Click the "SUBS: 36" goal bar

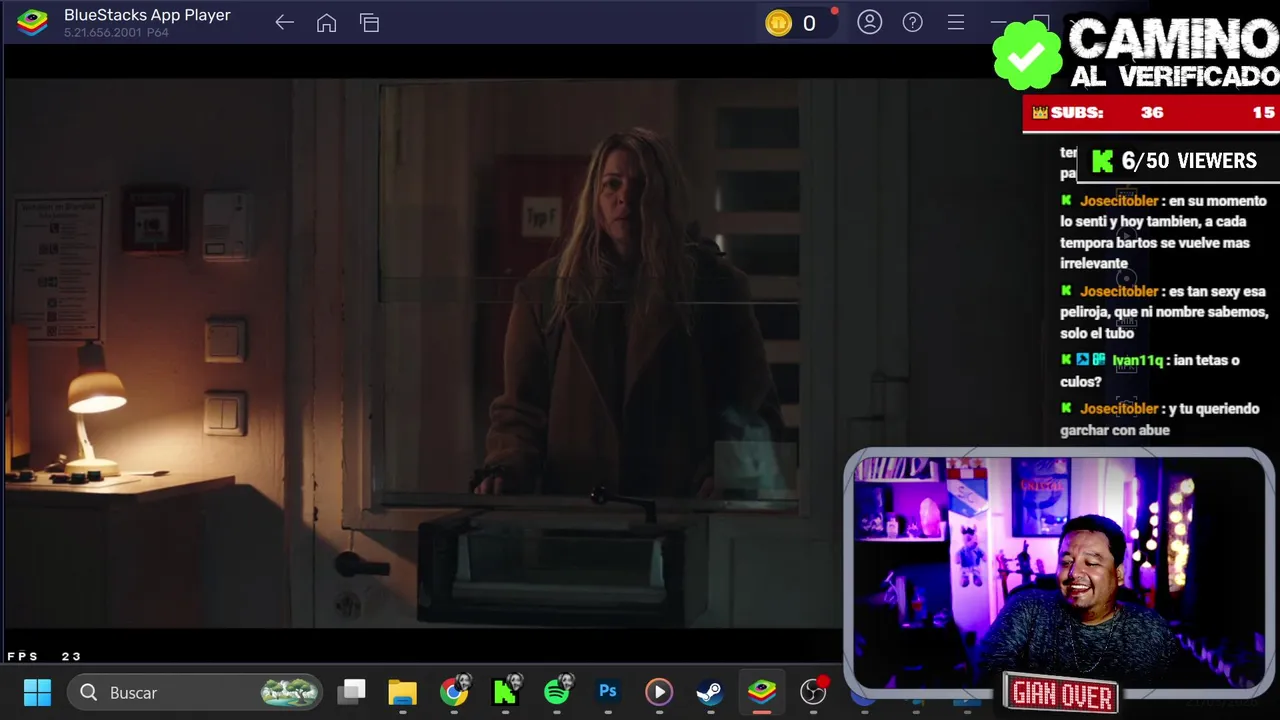(x=1151, y=113)
